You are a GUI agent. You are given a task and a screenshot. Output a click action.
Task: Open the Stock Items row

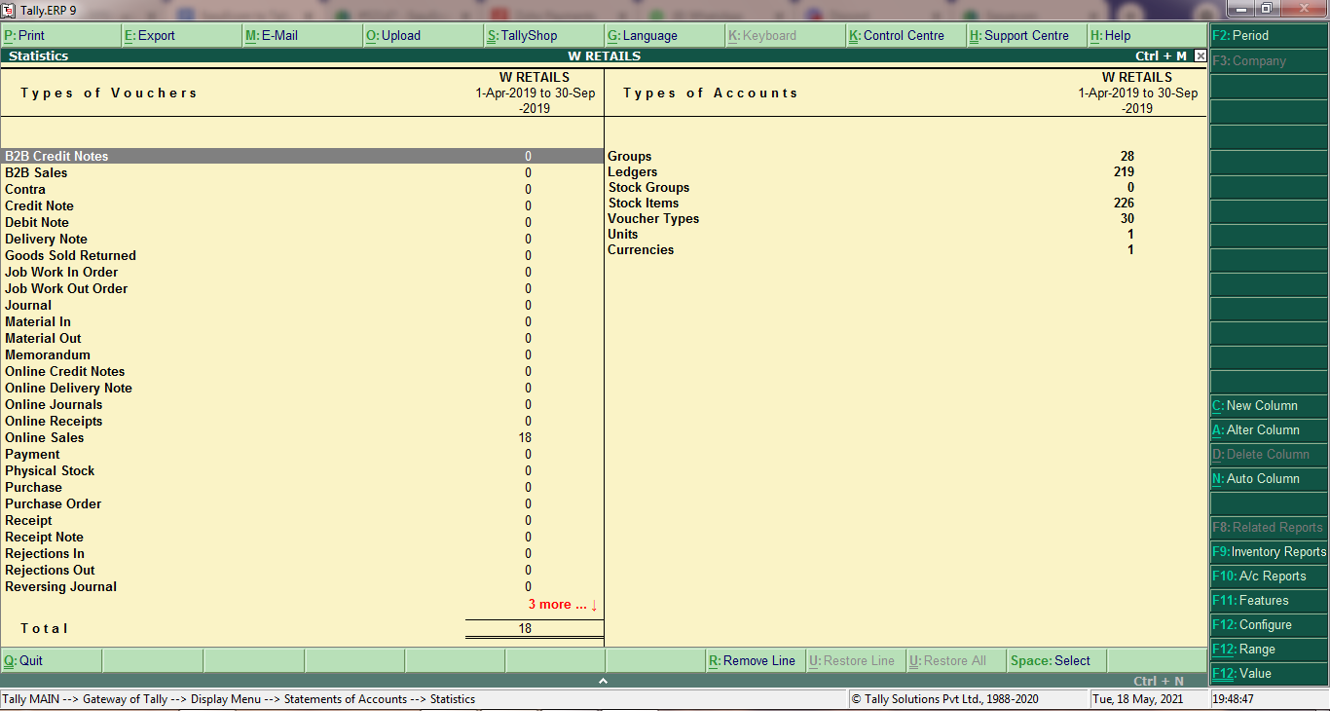click(x=906, y=203)
